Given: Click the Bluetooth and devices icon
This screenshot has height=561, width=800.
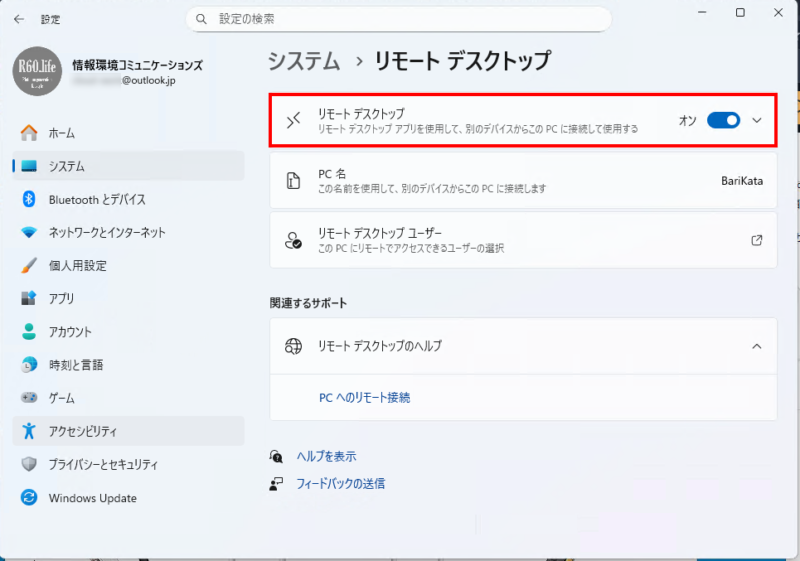Looking at the screenshot, I should [x=29, y=199].
